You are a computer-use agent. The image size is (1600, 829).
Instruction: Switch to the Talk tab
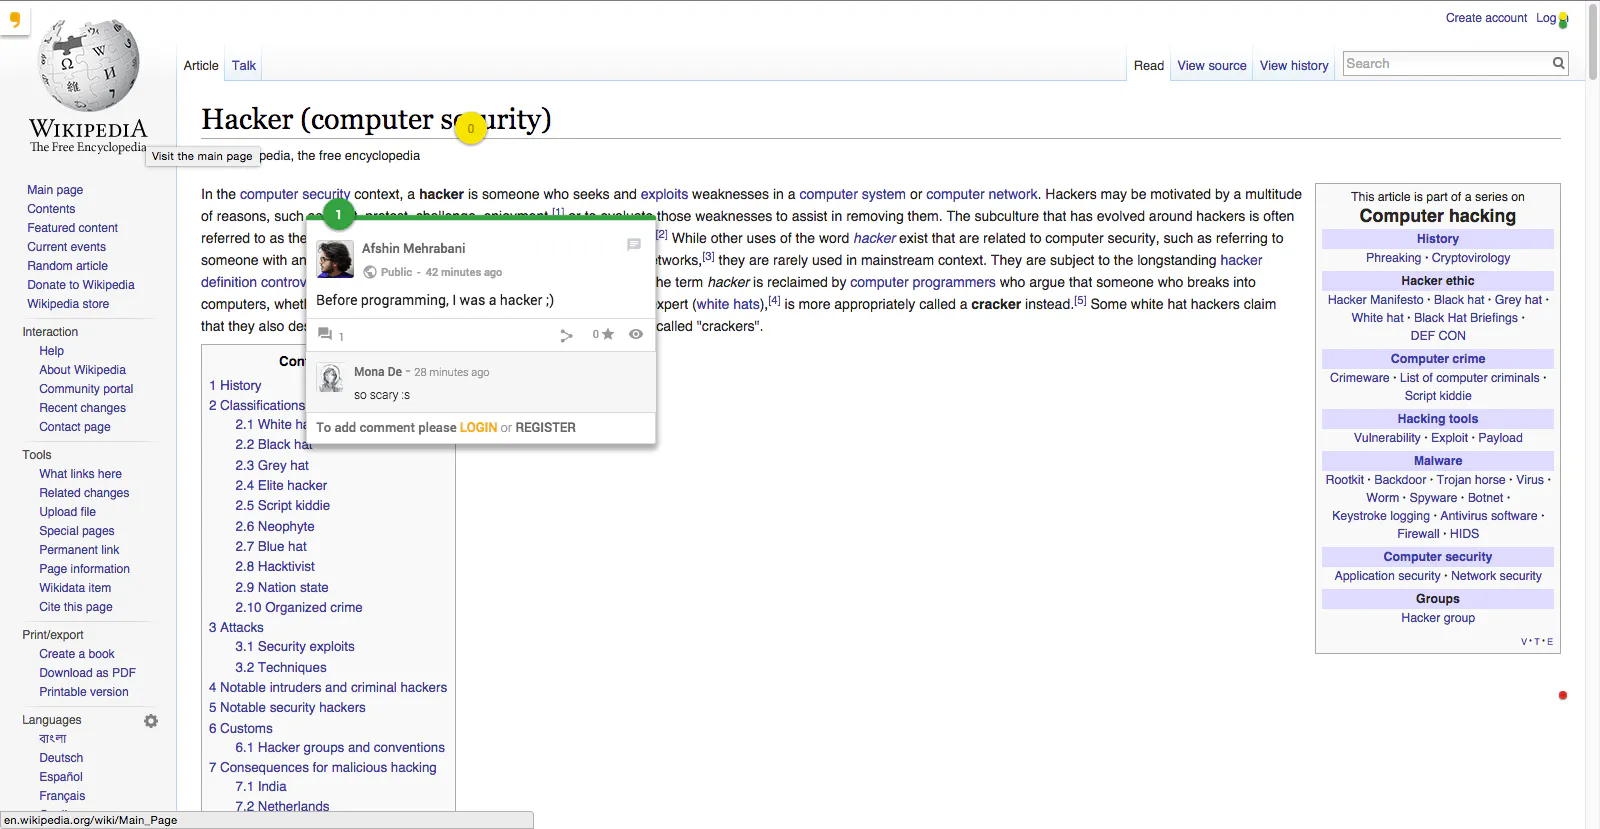244,66
